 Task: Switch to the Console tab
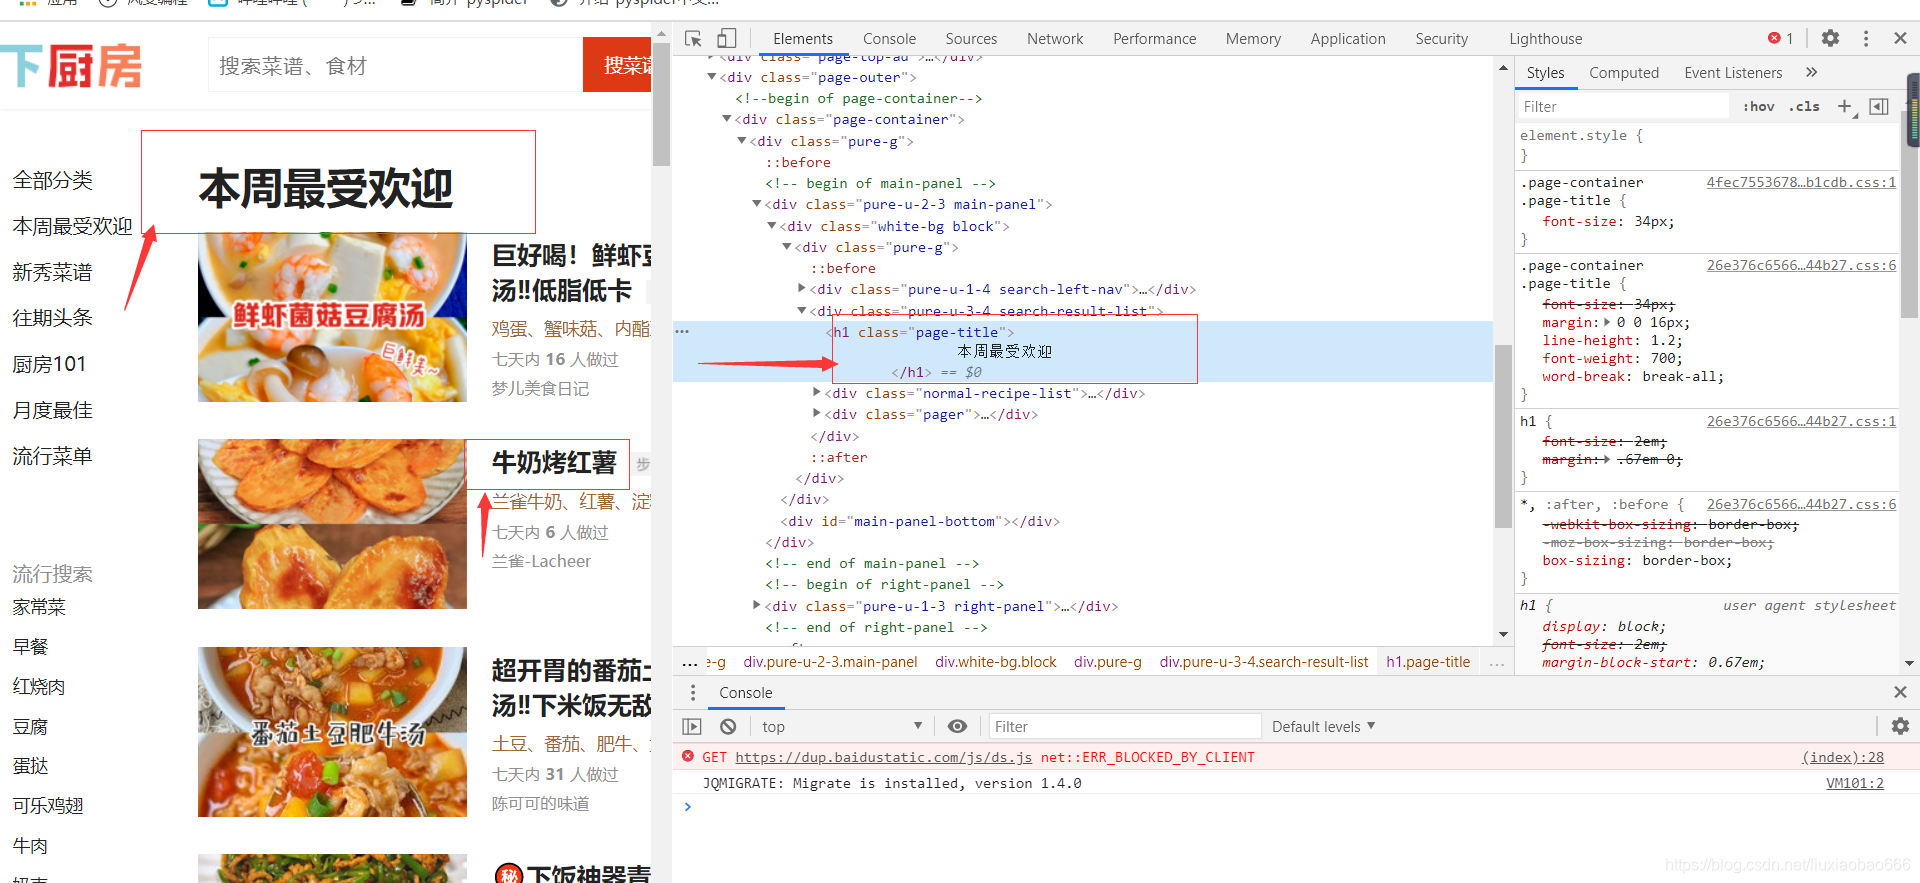889,39
